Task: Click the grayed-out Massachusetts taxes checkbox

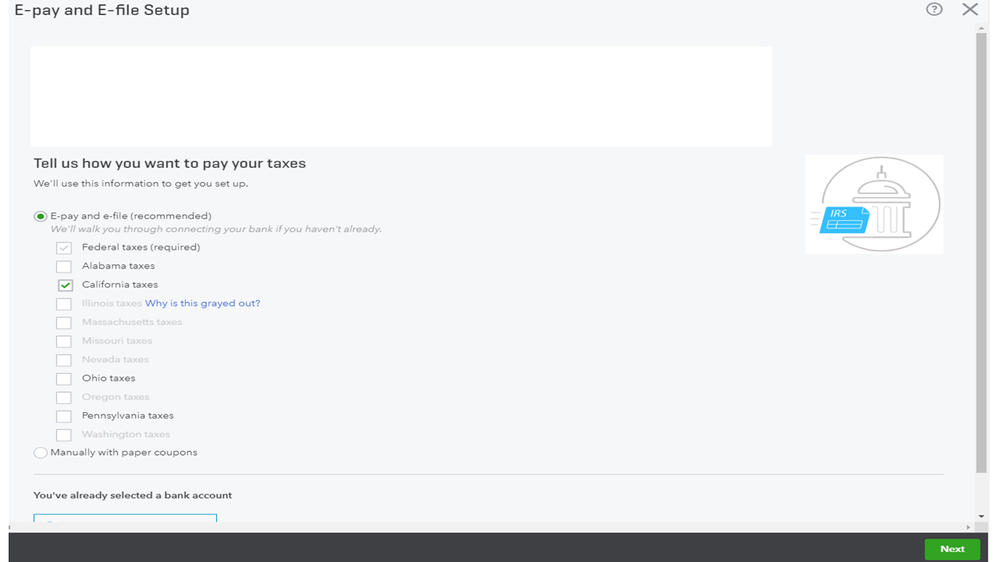Action: tap(64, 323)
